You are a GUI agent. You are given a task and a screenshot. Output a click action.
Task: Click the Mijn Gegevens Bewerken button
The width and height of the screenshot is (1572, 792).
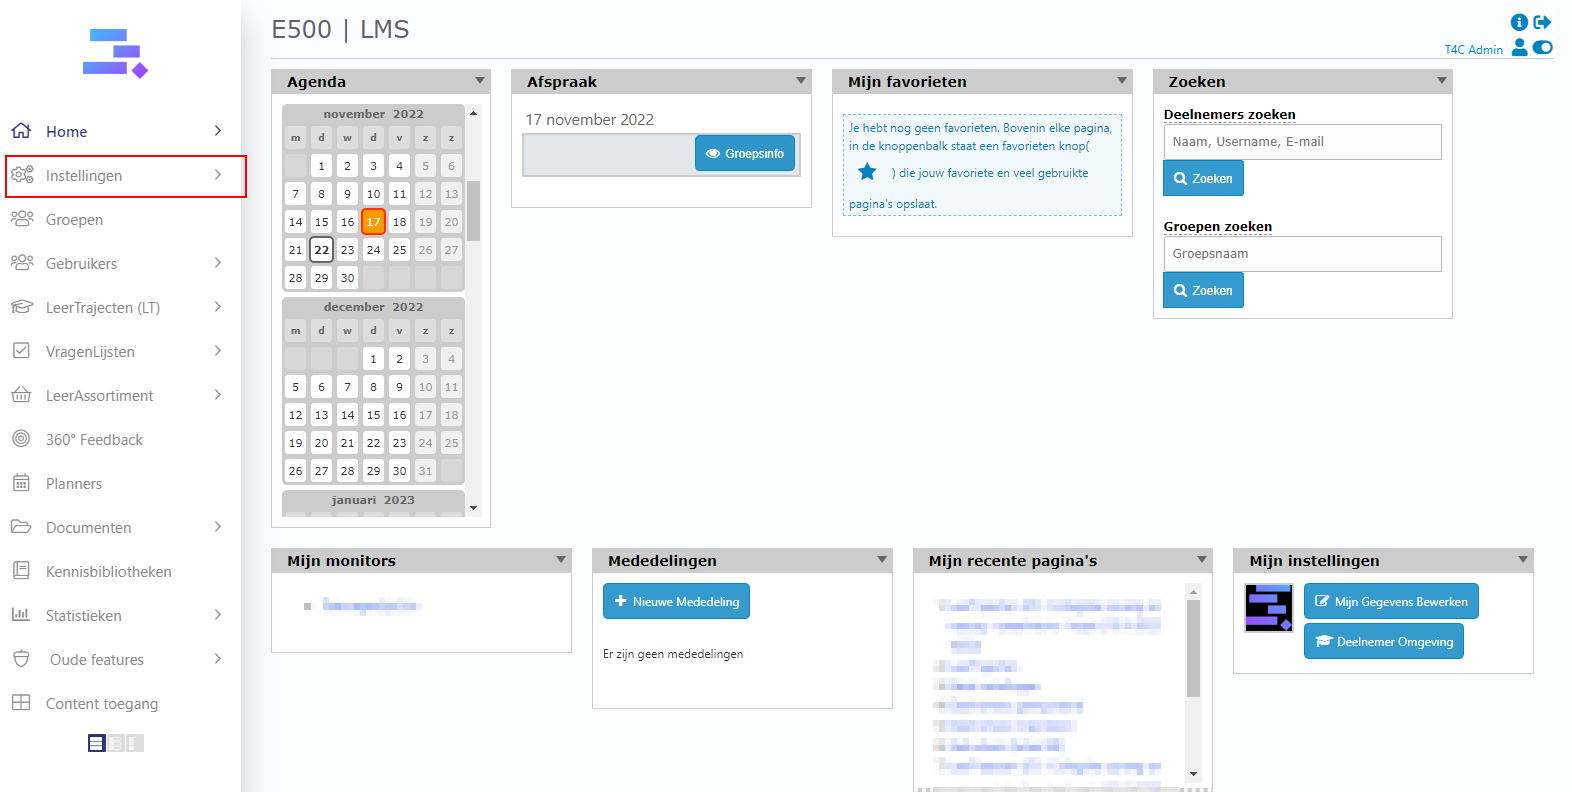(x=1390, y=602)
